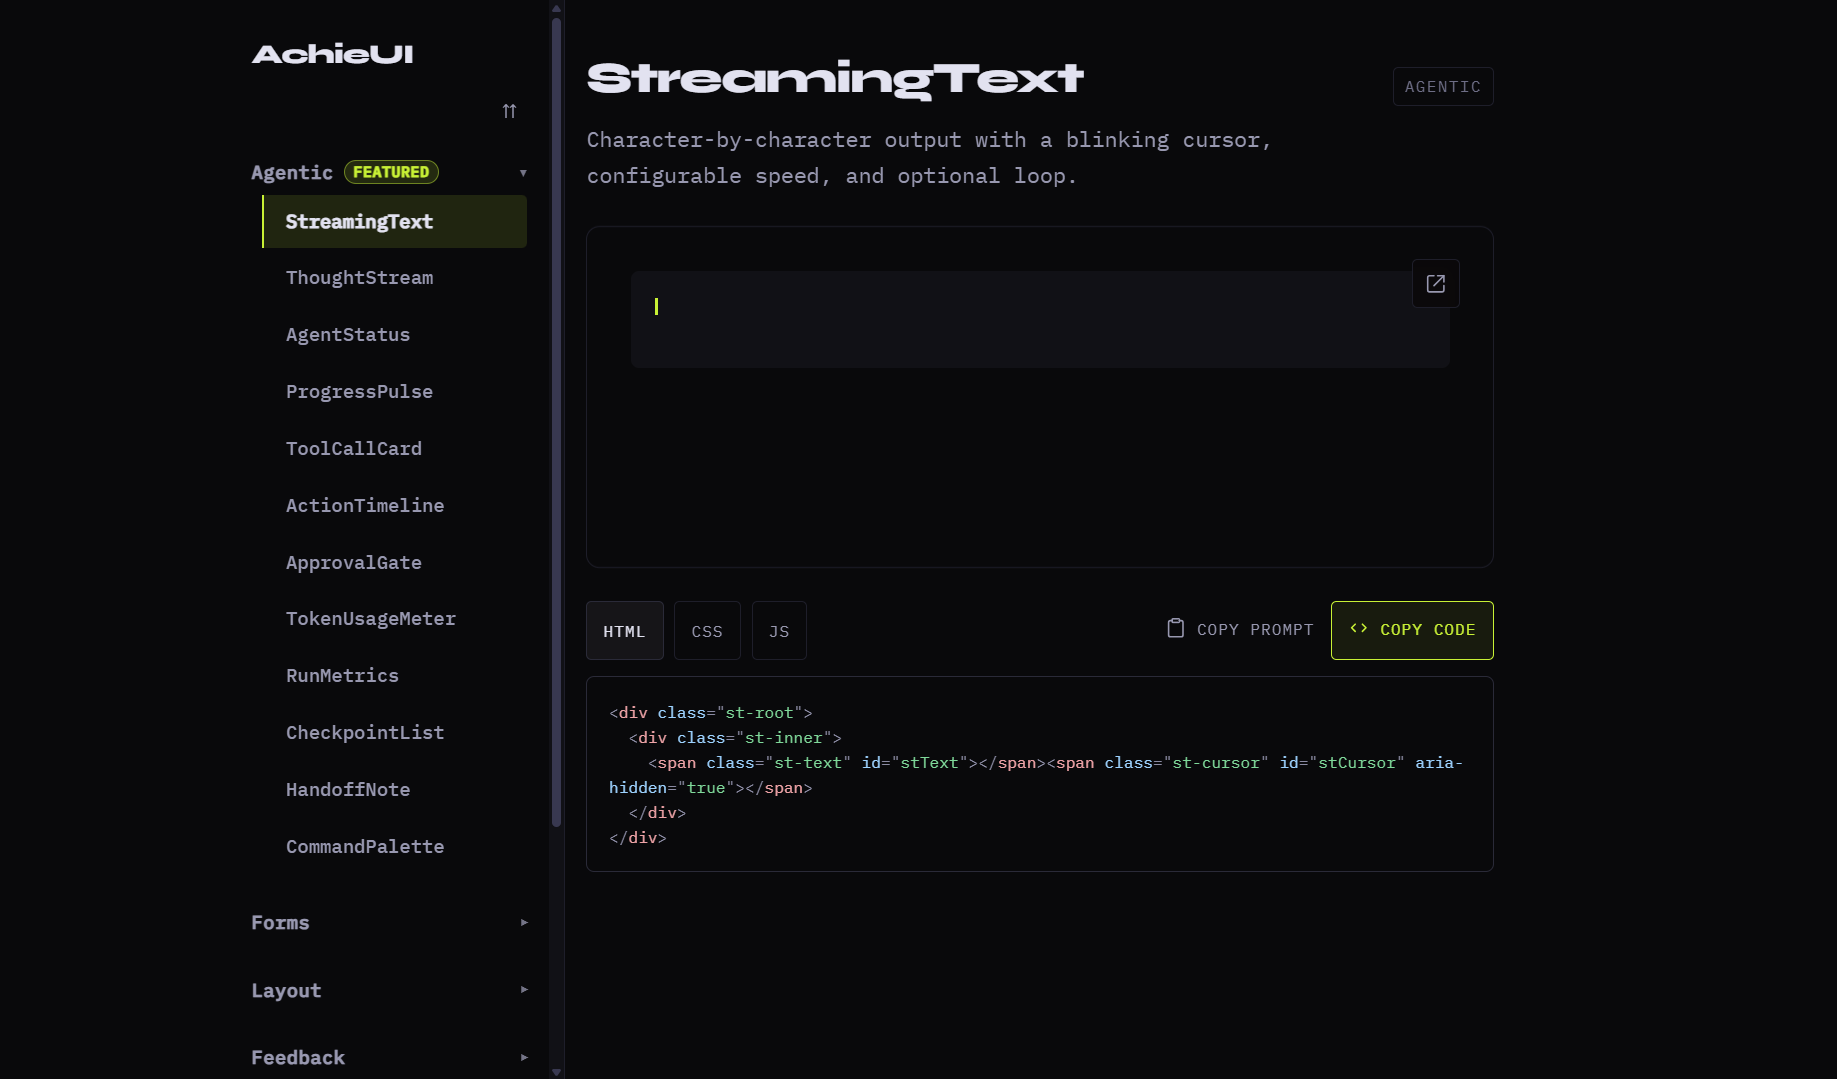Click the clipboard icon beside Copy Prompt
Viewport: 1837px width, 1079px height.
click(1176, 628)
